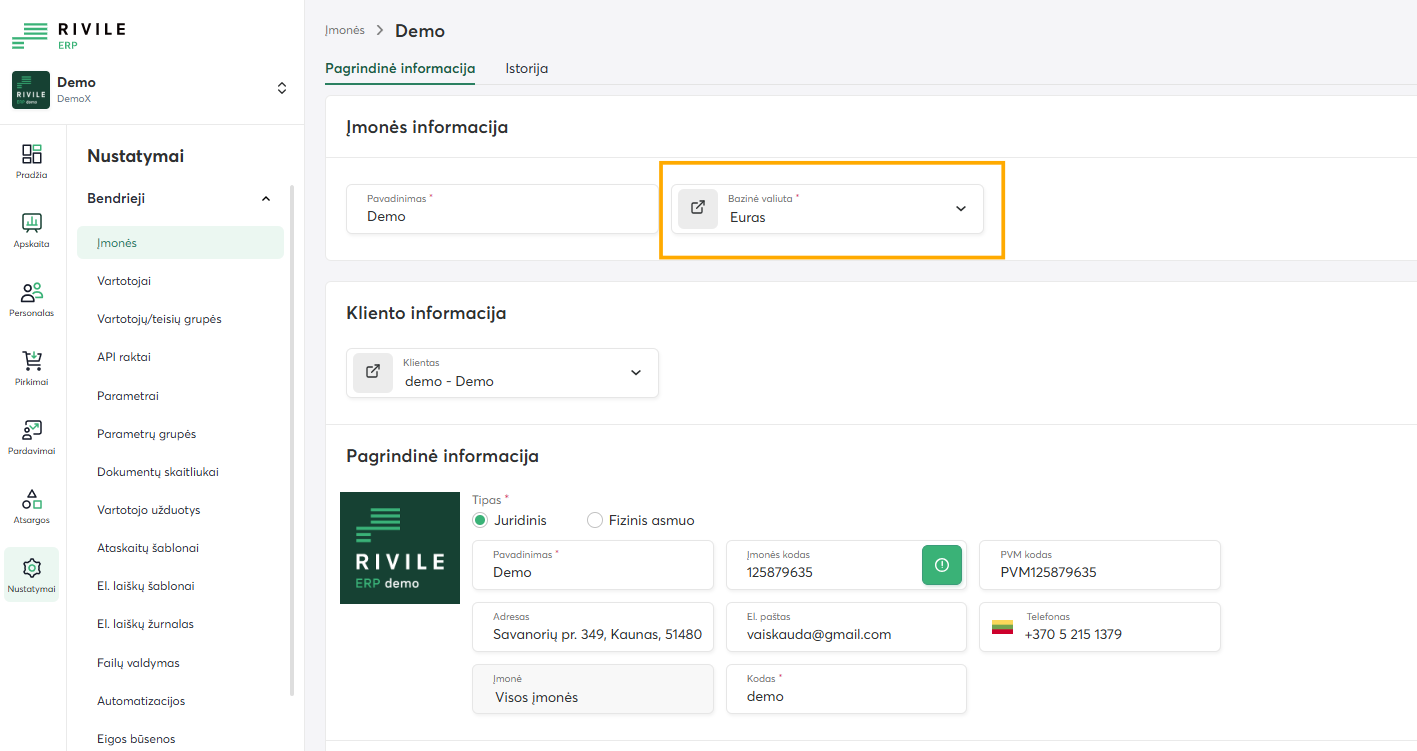Select the Fizinis asmuo radio option
Screen dimensions: 1417x751
[x=595, y=520]
